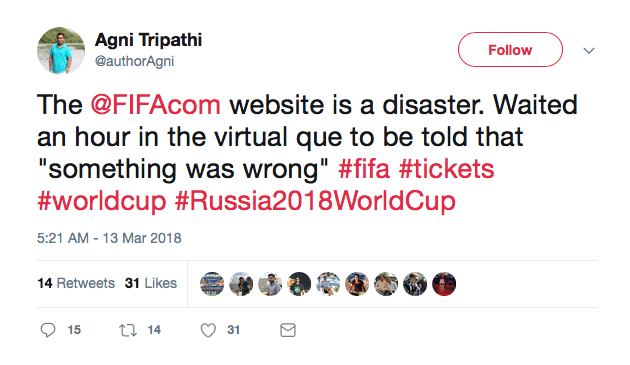Like the tweet with heart icon
This screenshot has width=630, height=365.
(x=208, y=330)
